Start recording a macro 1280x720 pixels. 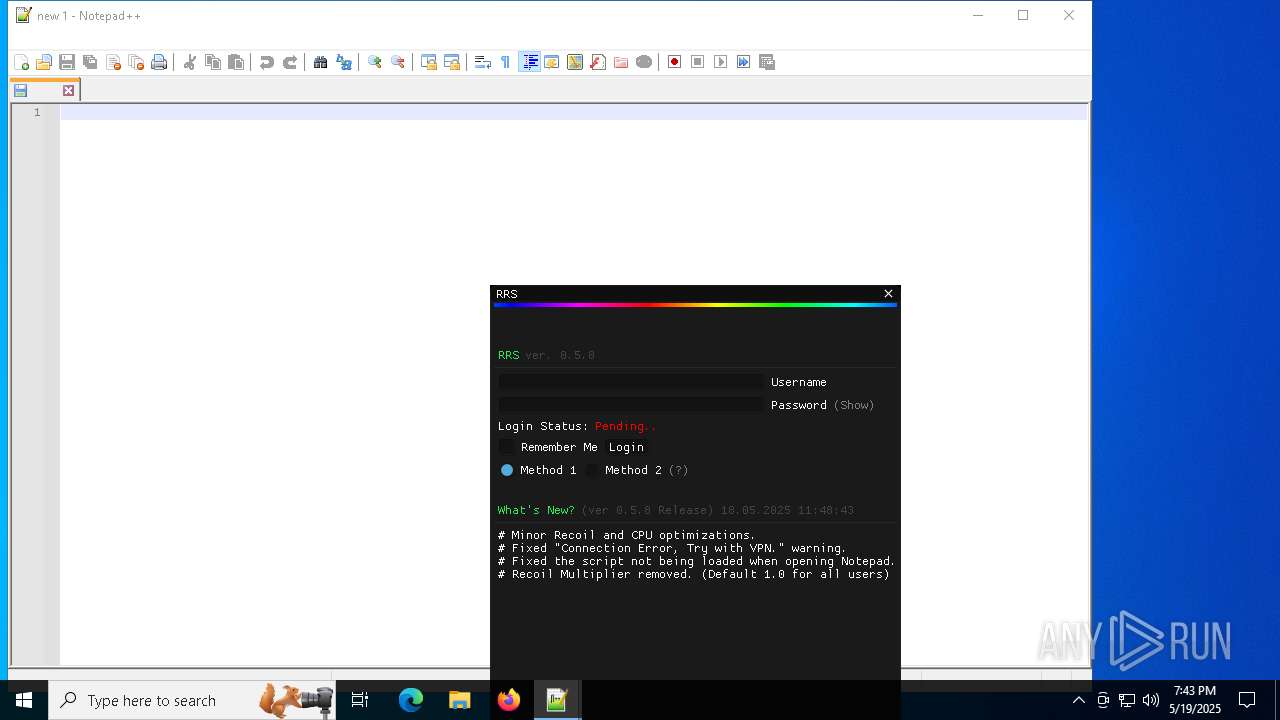coord(675,62)
